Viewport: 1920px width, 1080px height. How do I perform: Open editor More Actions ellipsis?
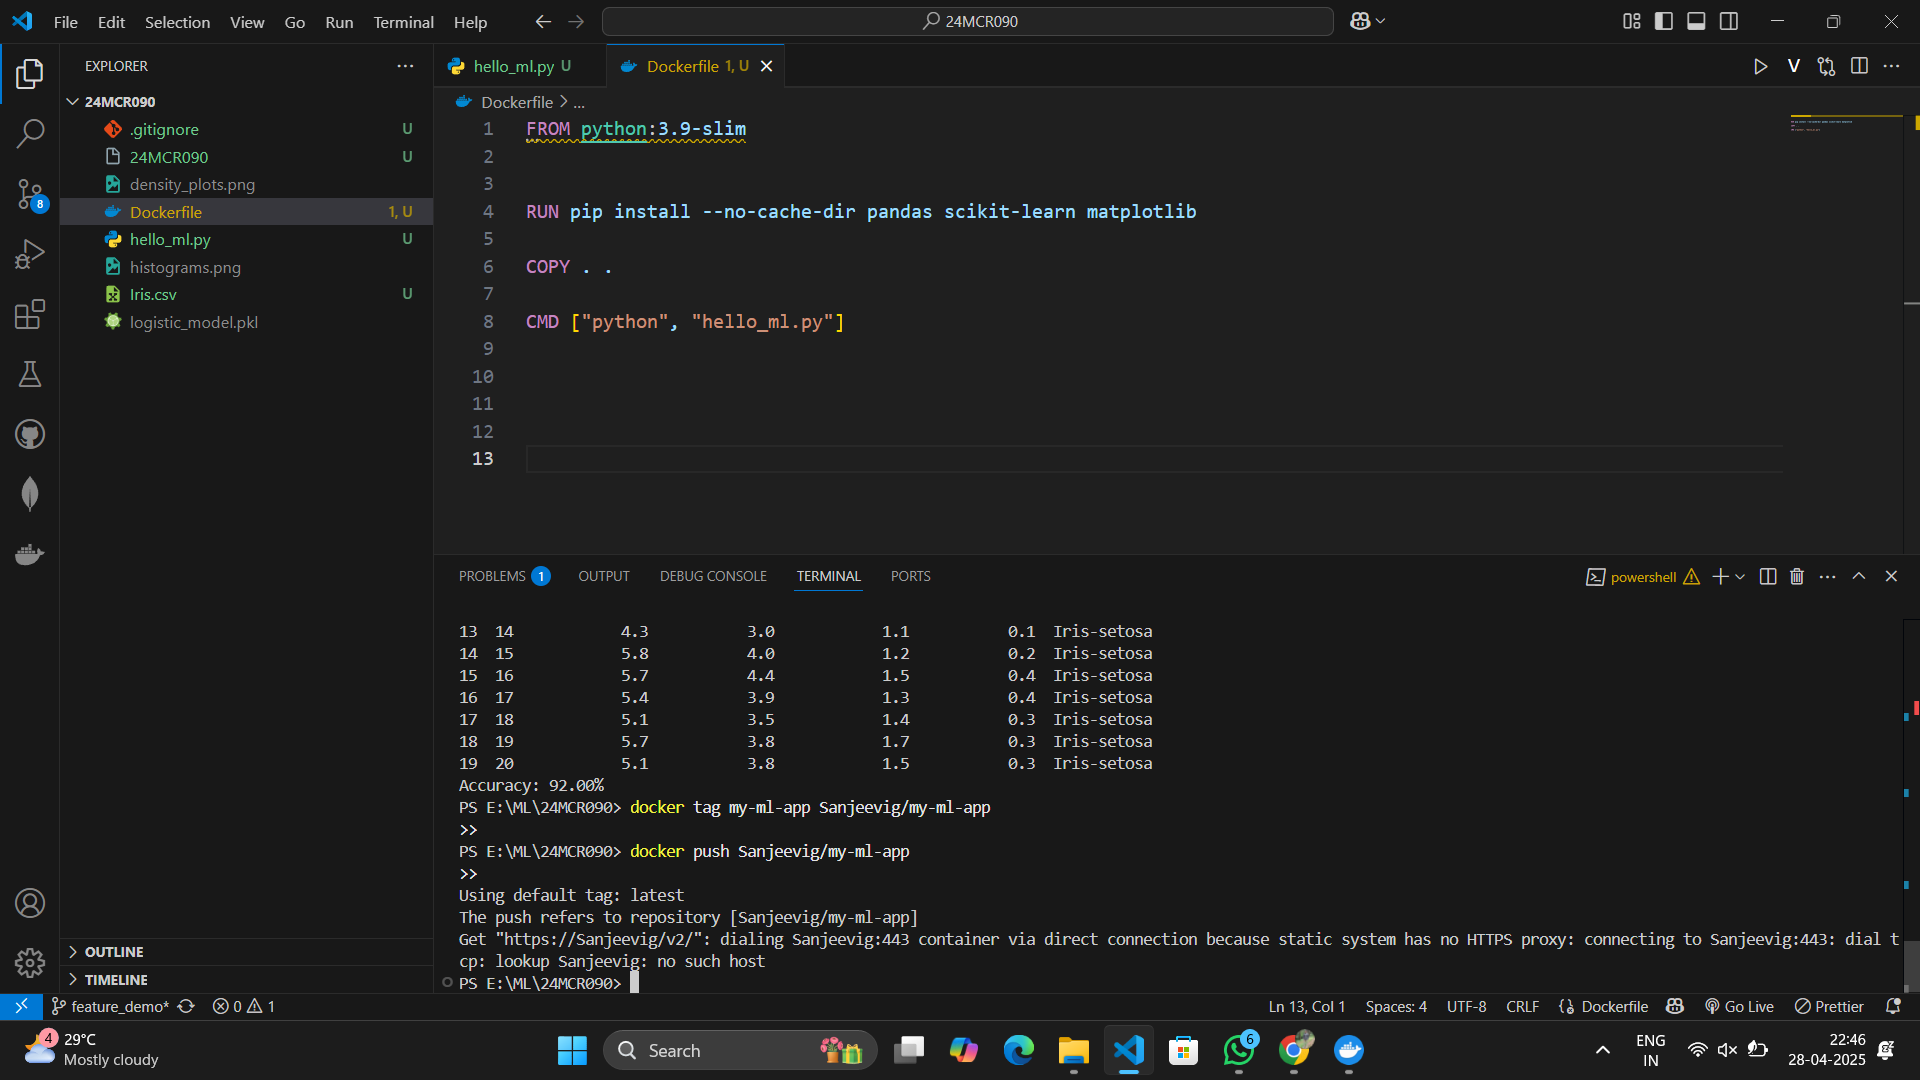coord(1891,66)
